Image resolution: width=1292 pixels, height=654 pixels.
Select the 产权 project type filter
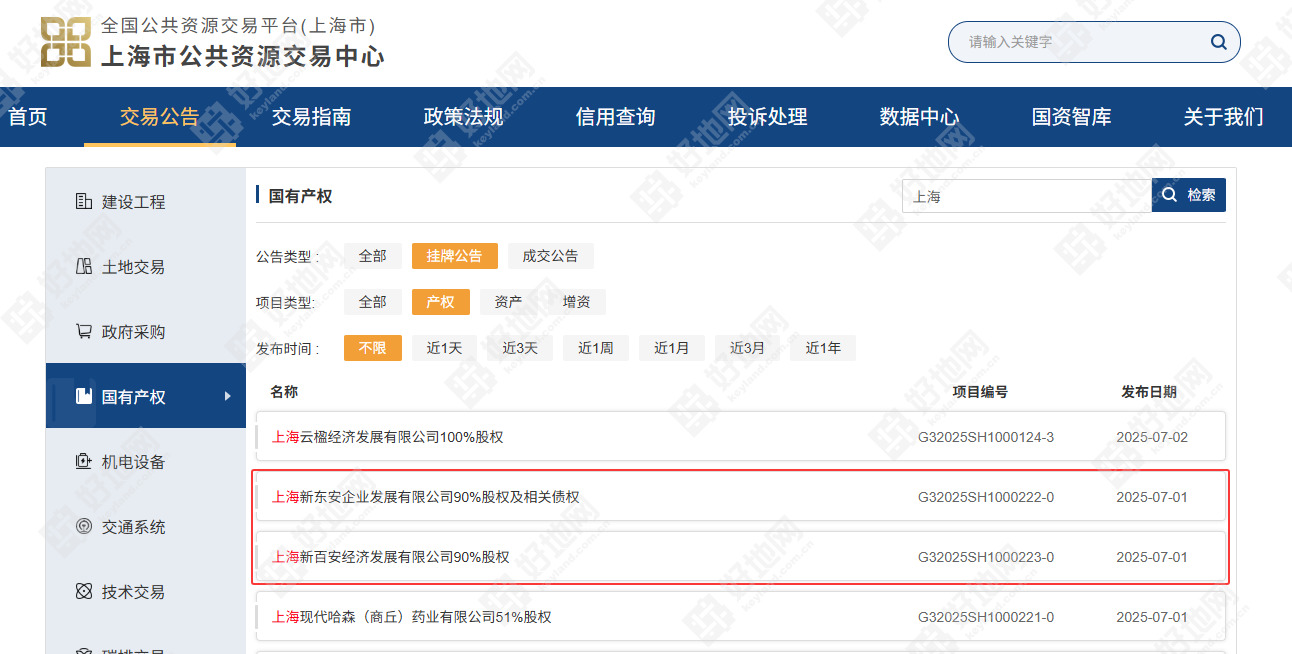[441, 302]
